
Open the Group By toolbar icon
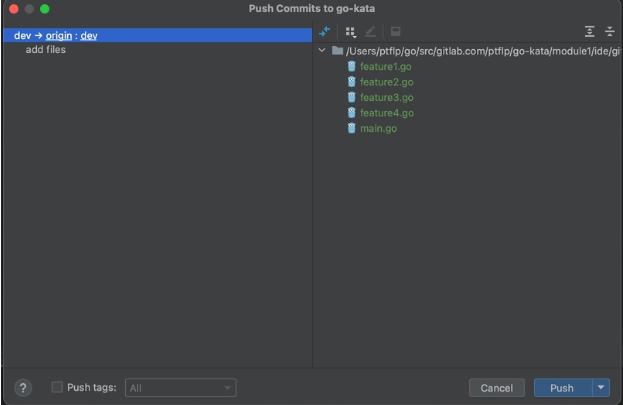click(x=350, y=32)
